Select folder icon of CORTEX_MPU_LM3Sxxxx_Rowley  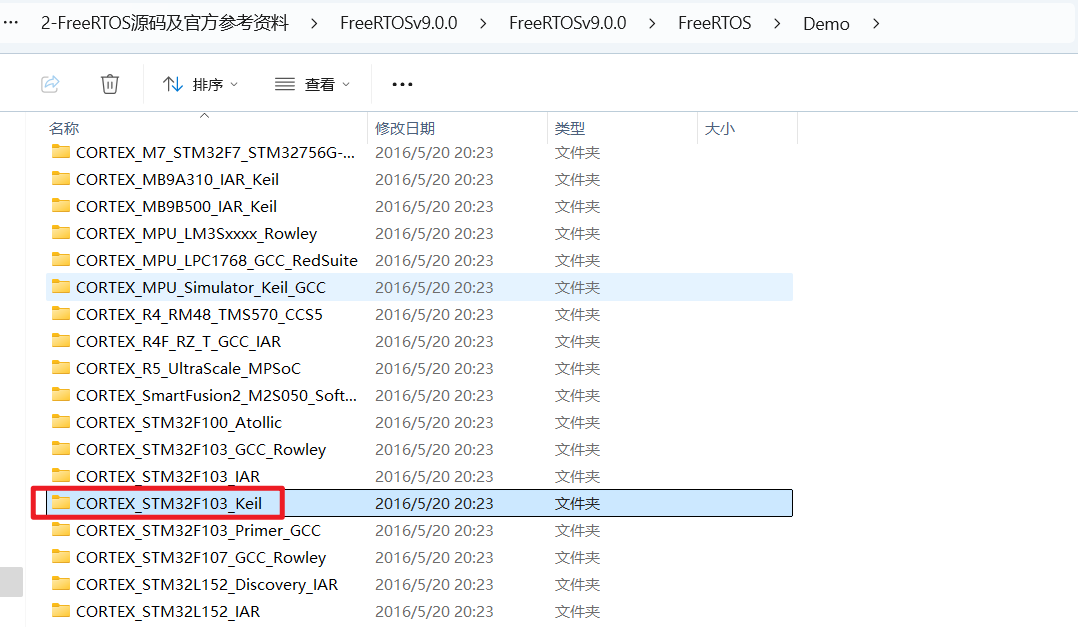pos(60,233)
